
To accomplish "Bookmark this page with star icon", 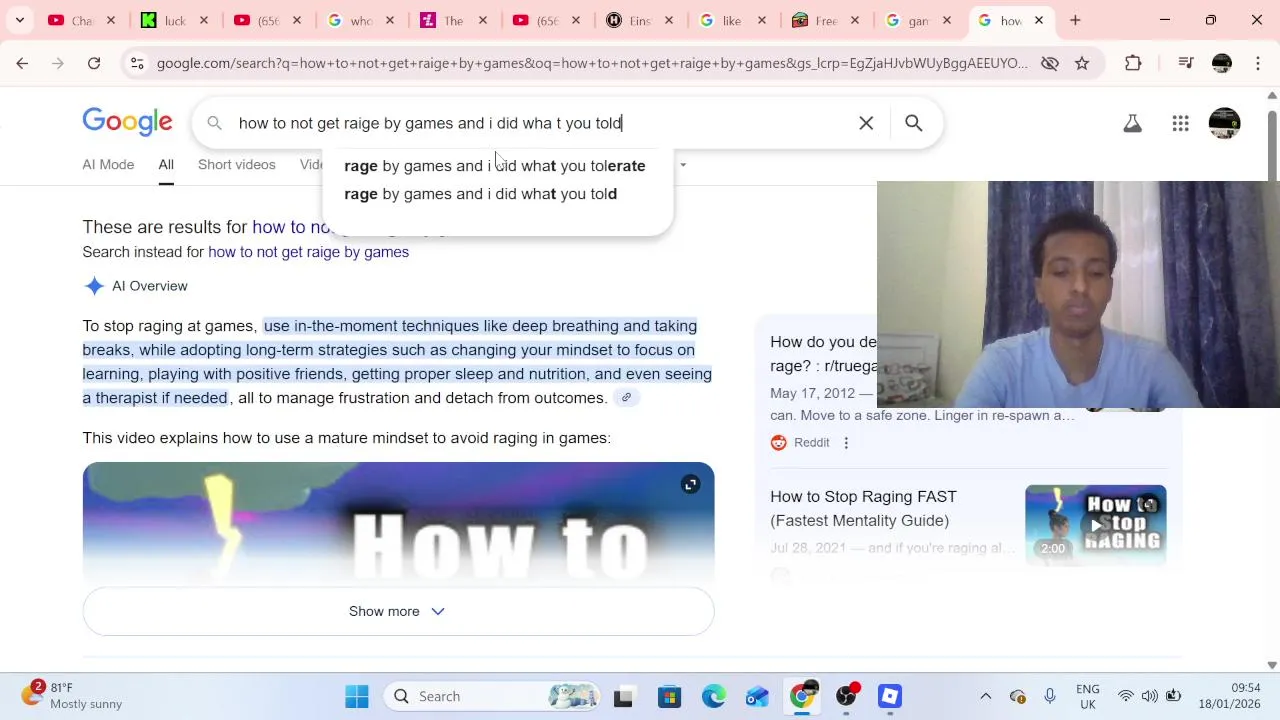I will pyautogui.click(x=1082, y=63).
